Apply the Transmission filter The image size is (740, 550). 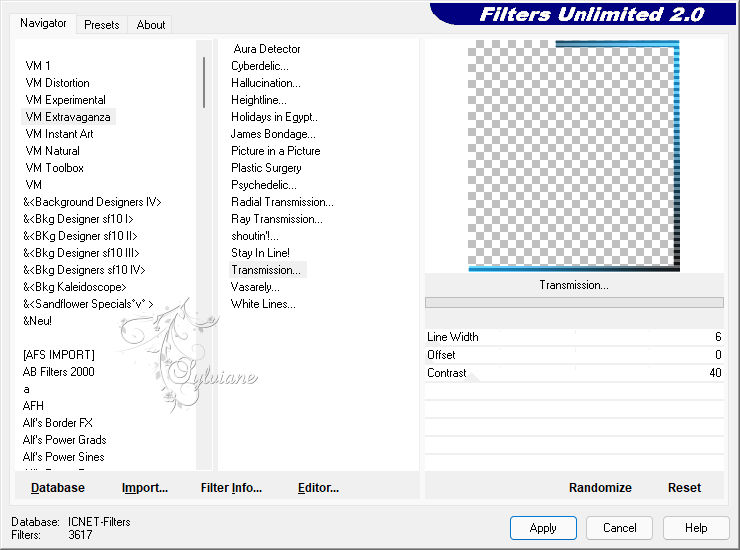click(x=543, y=528)
